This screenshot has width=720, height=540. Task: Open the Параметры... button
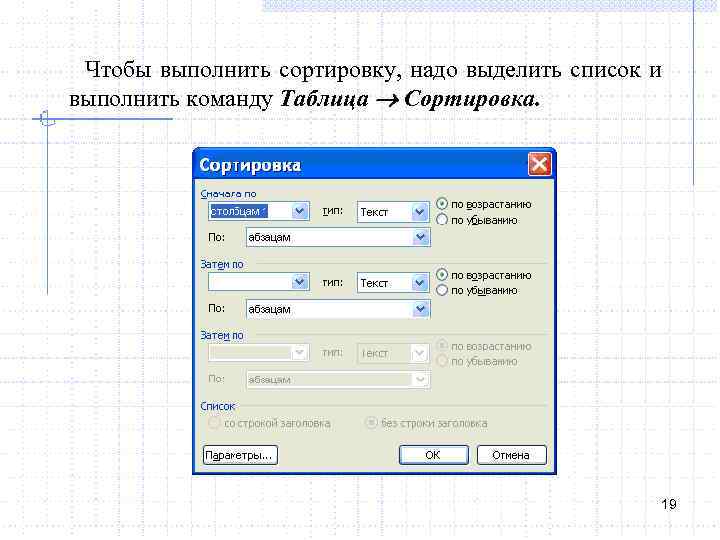240,455
